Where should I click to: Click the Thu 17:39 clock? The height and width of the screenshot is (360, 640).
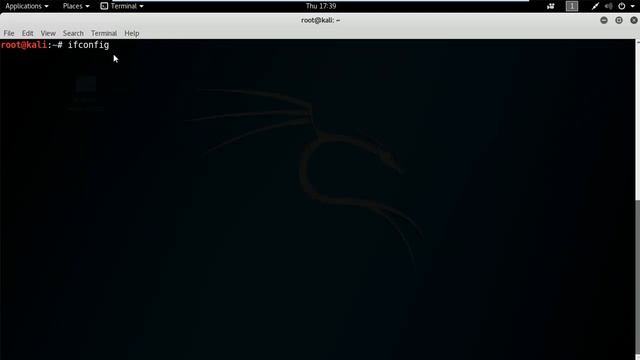(321, 6)
